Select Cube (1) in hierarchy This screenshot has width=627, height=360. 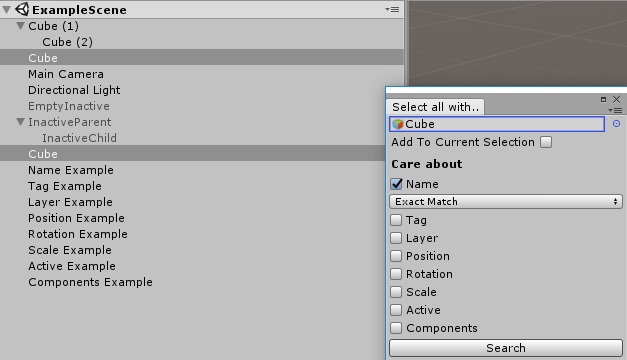(x=54, y=26)
